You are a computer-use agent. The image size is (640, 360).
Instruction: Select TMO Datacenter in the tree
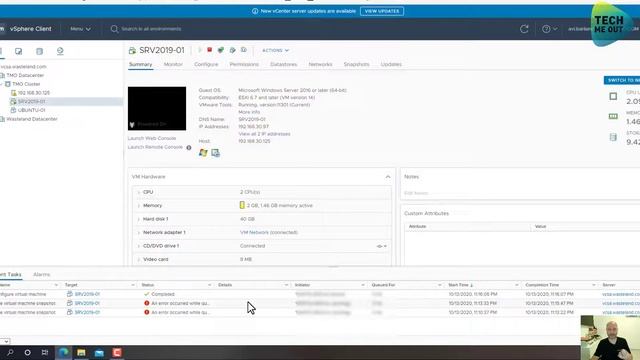(25, 76)
